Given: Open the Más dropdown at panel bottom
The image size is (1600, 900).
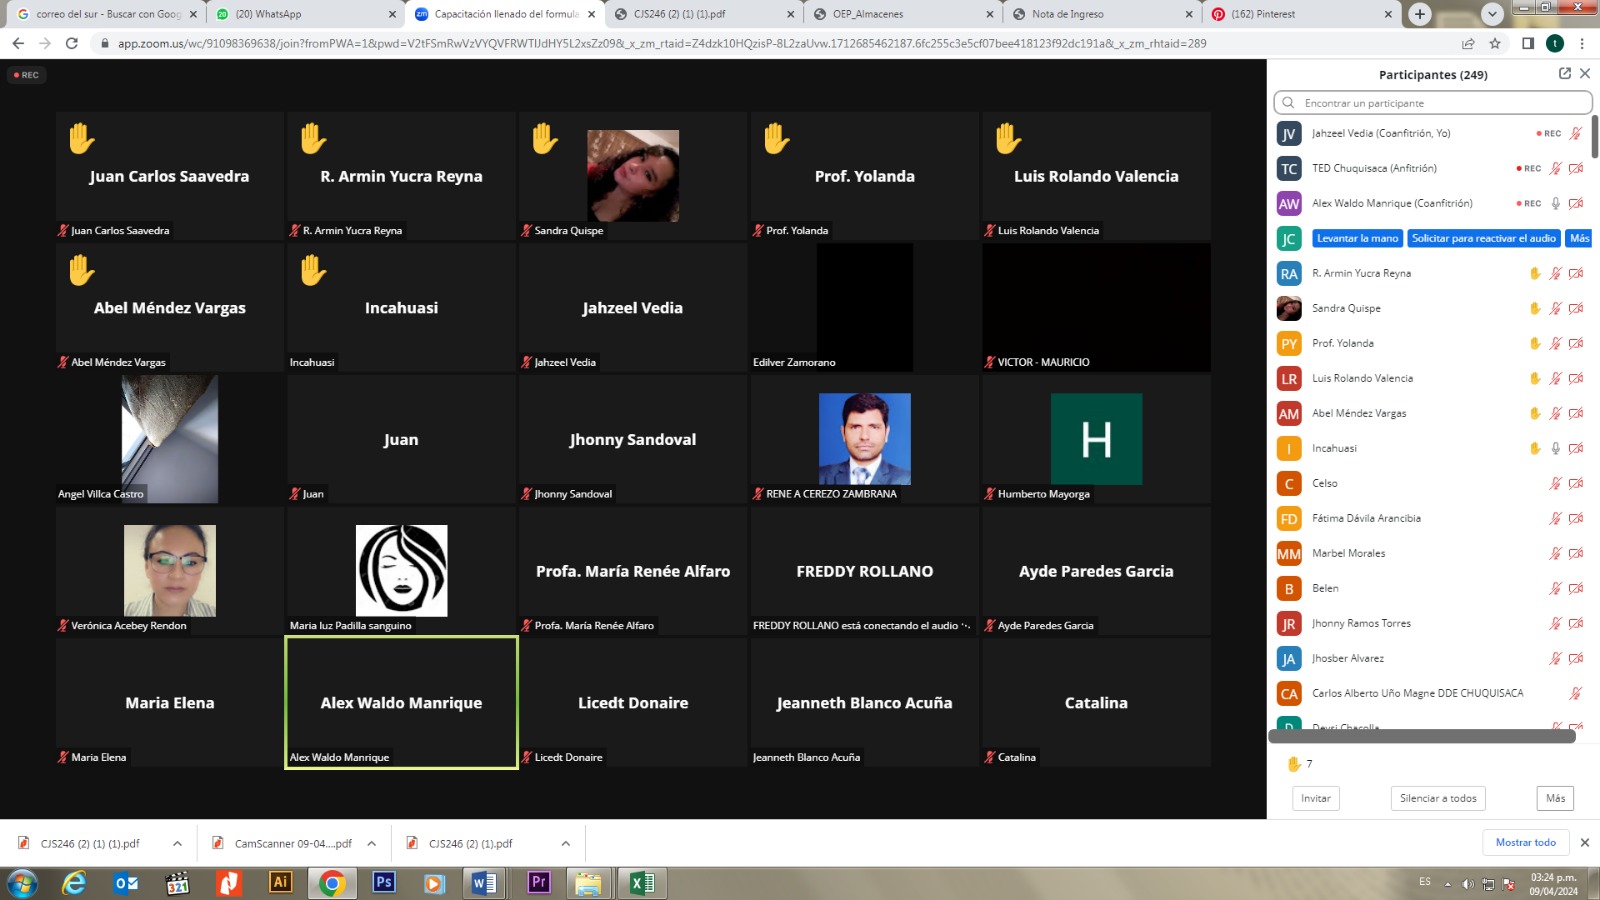Looking at the screenshot, I should coord(1555,798).
